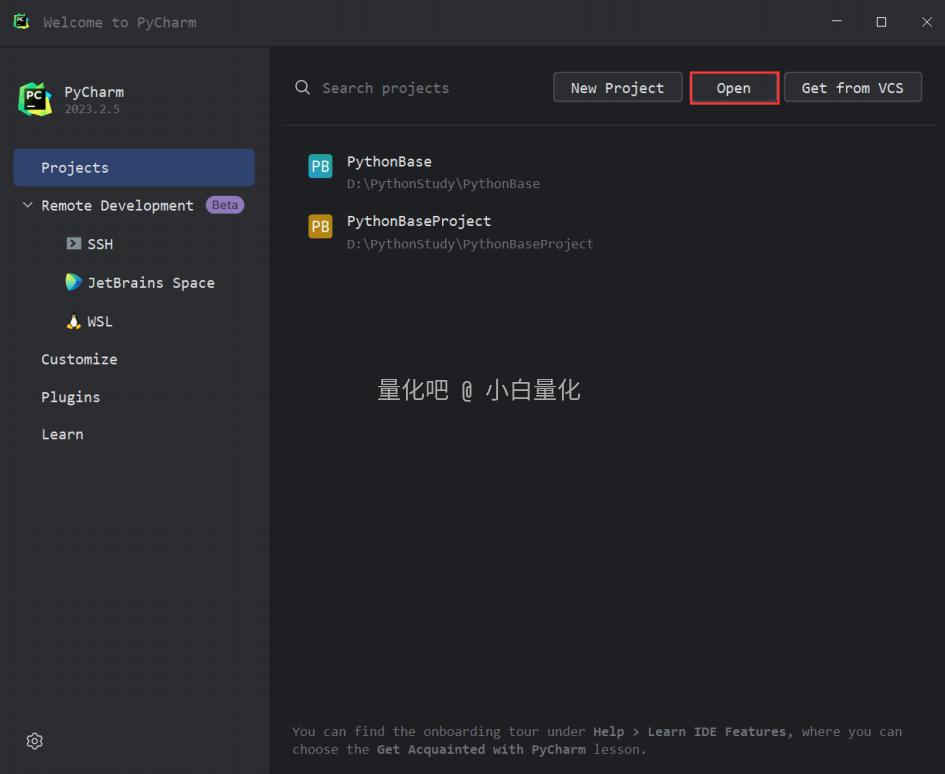Click the Open button
The width and height of the screenshot is (945, 774).
click(733, 88)
